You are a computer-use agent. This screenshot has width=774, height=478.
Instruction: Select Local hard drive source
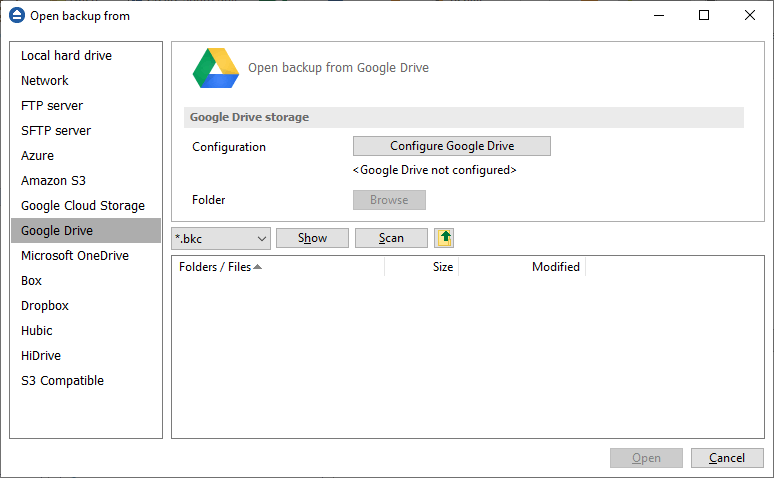tap(86, 56)
